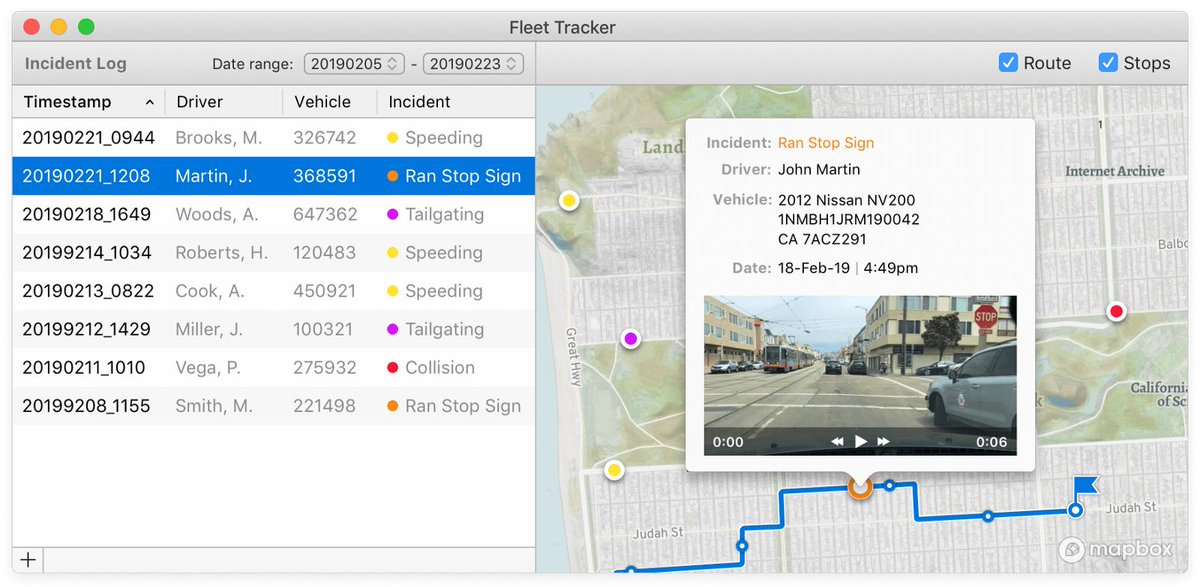
Task: Select row 20190211_1010
Action: point(274,368)
